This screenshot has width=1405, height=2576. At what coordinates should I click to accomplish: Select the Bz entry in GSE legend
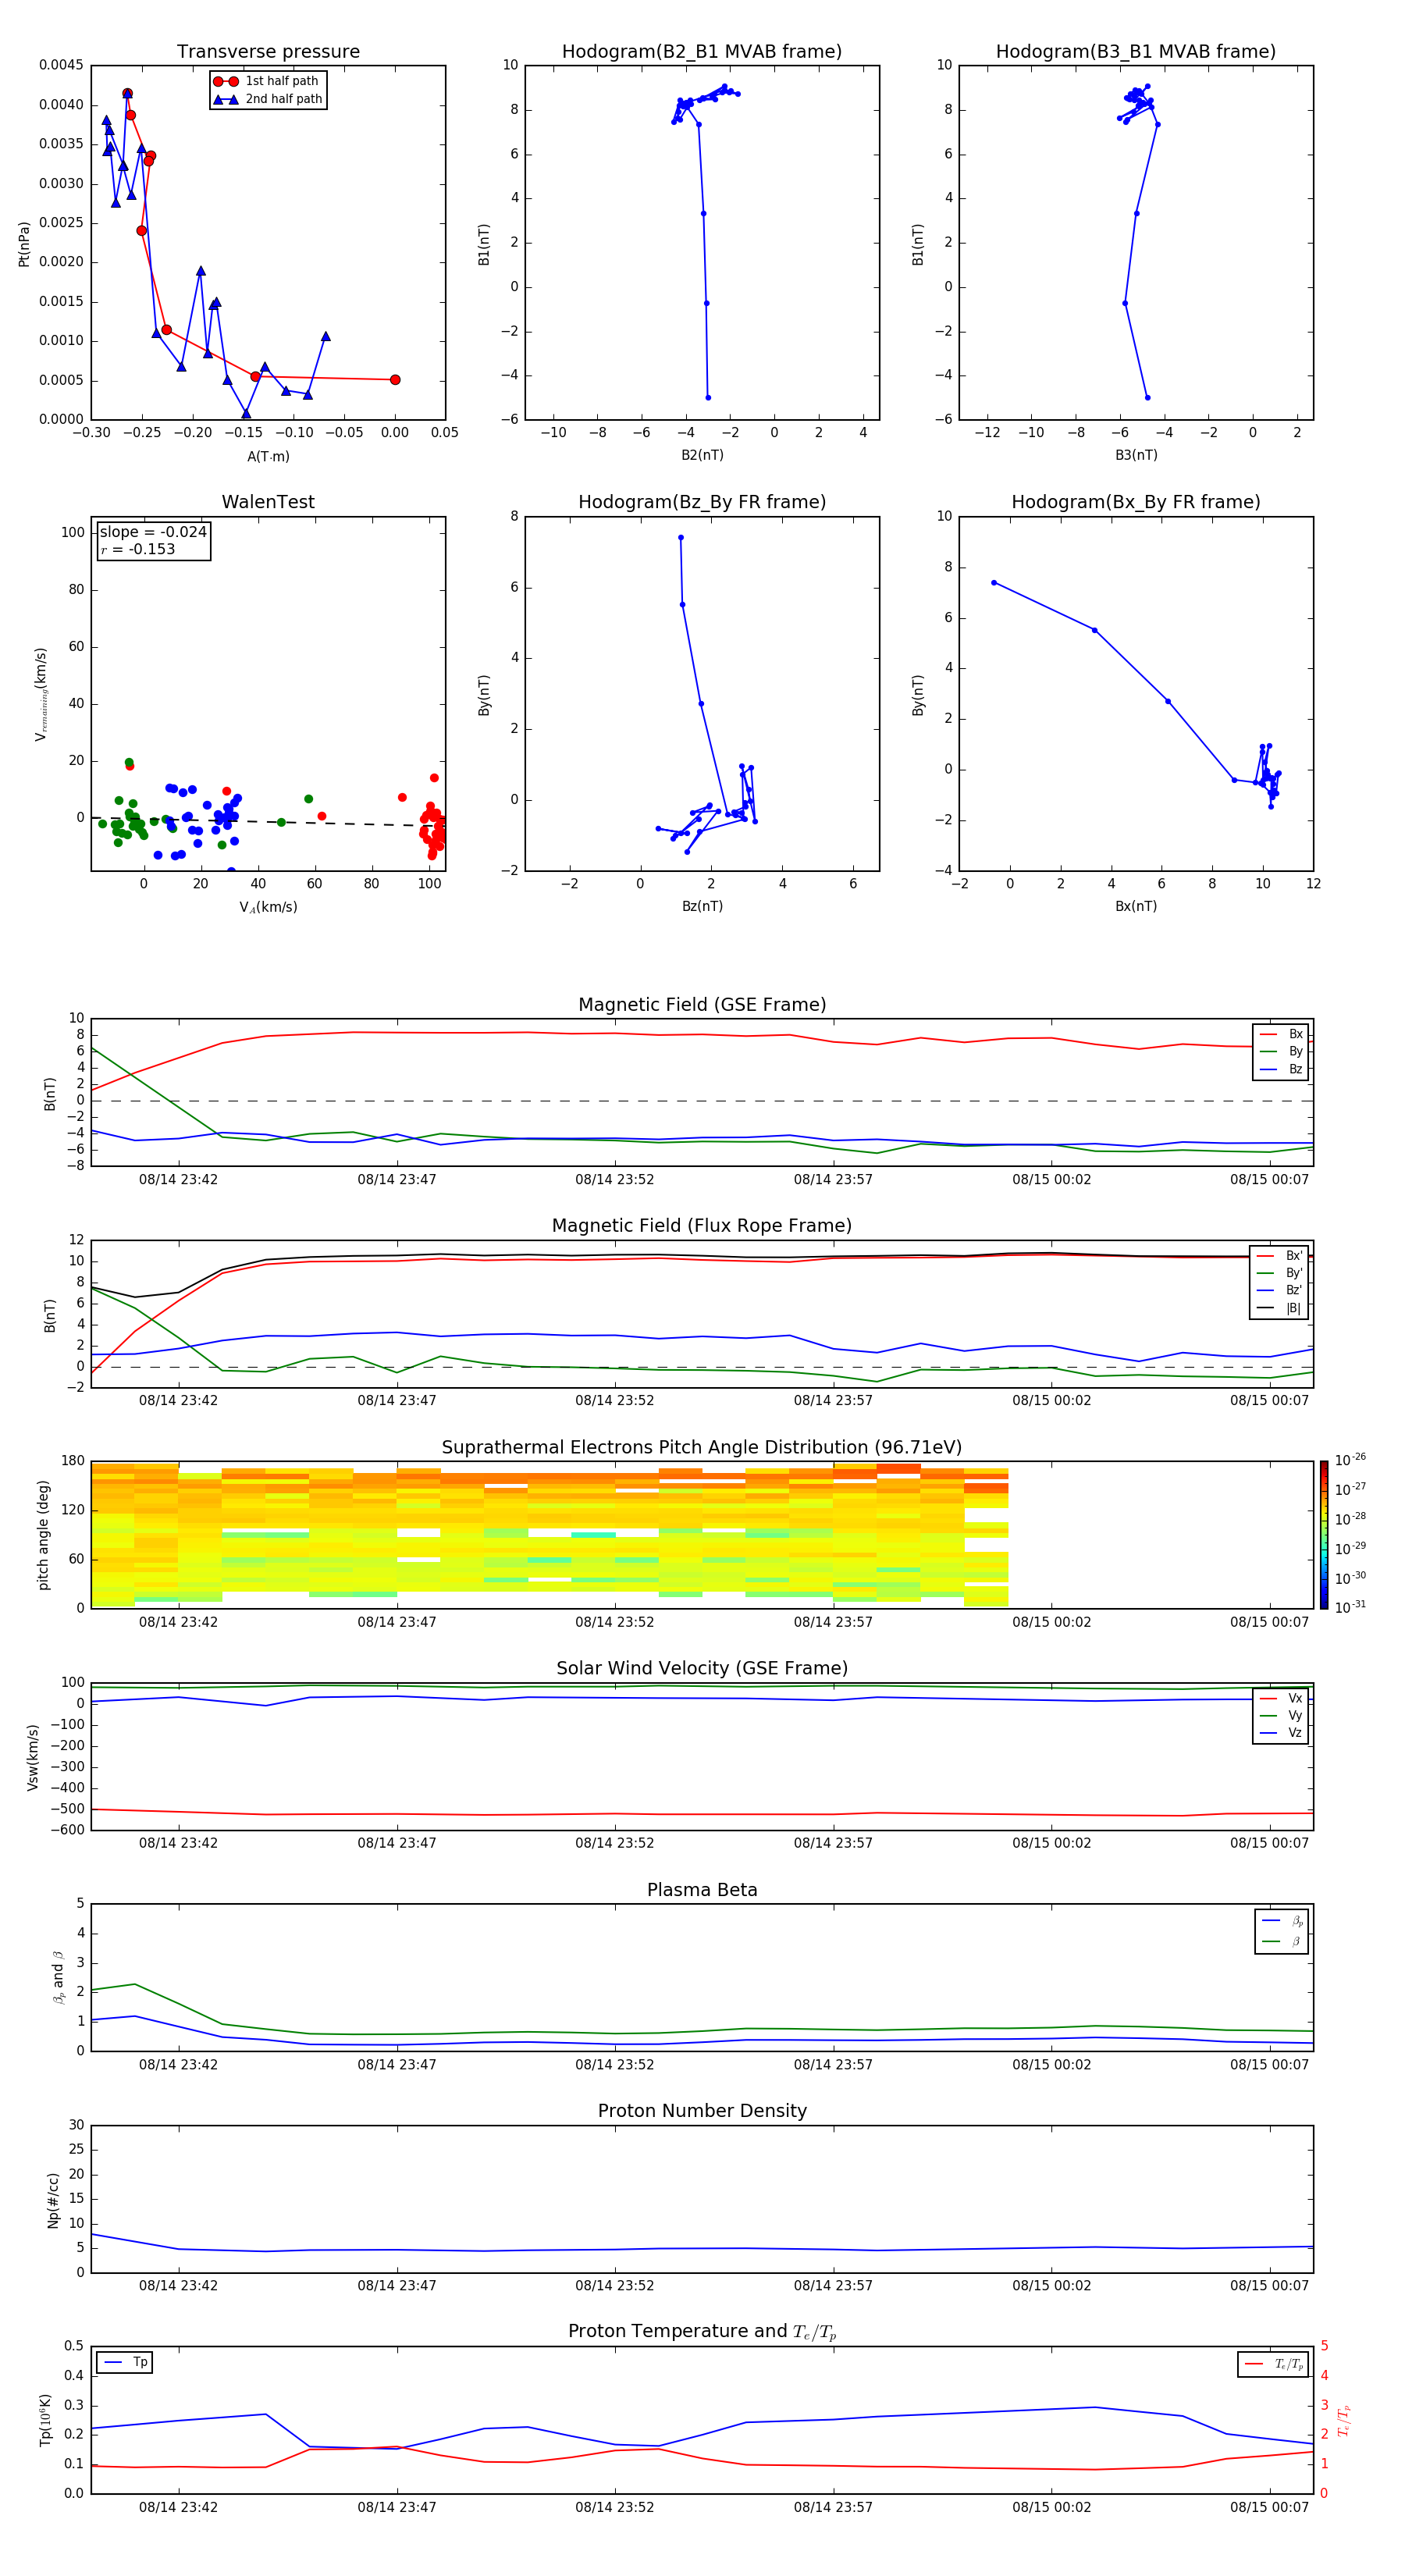1282,1069
